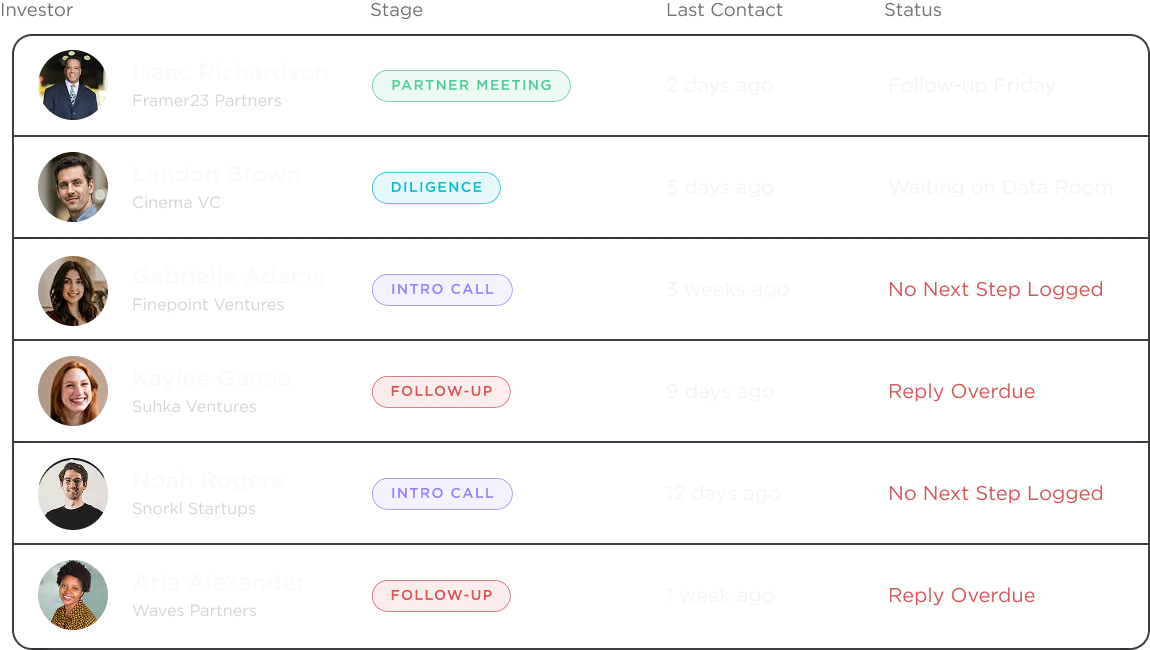The image size is (1150, 650).
Task: Open No Next Step Logged for Finepoint Ventures
Action: tap(995, 290)
